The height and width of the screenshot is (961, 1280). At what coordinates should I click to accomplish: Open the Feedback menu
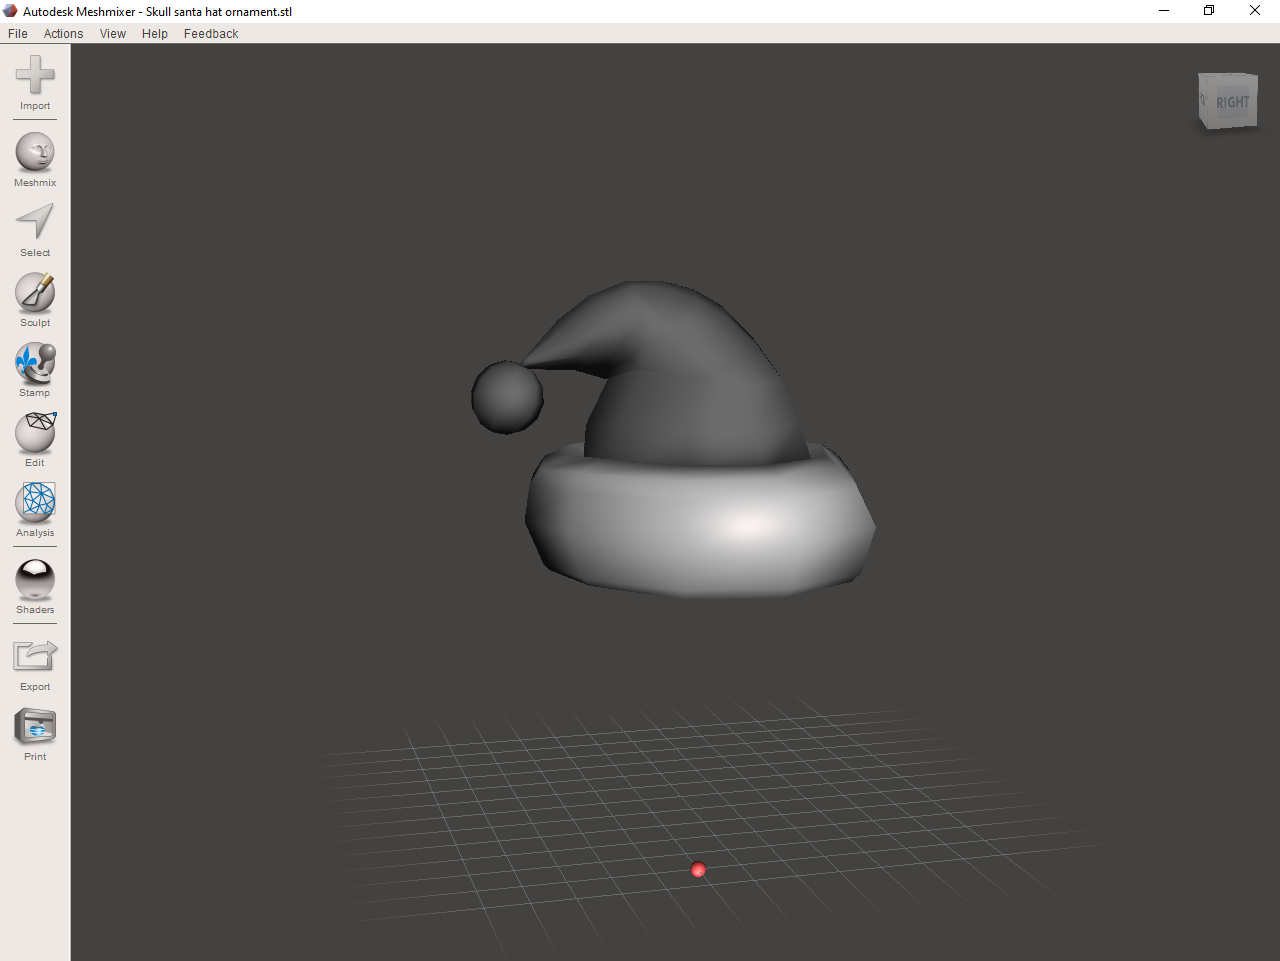pos(210,33)
